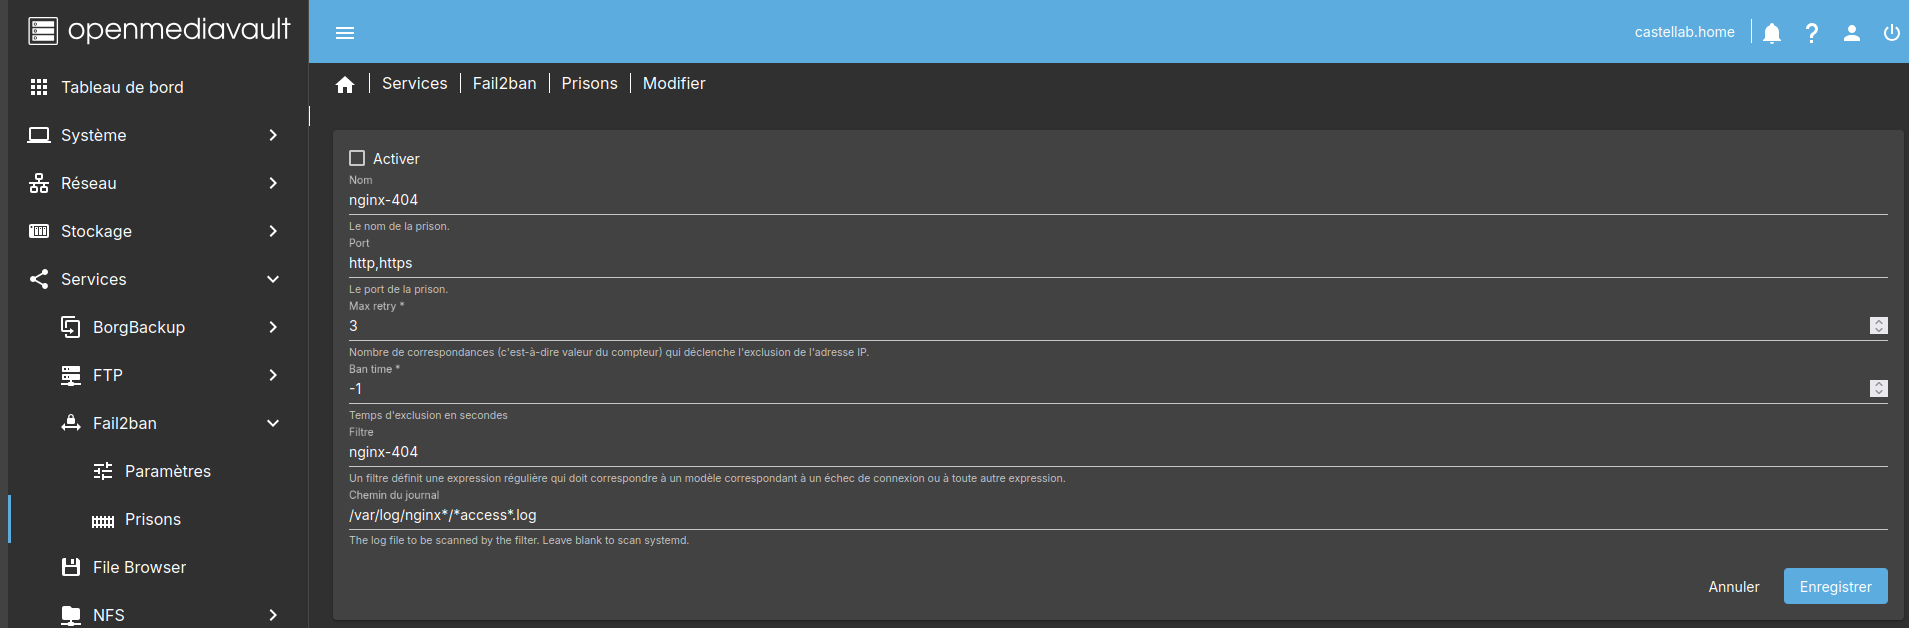Click the openmediavault logo
Viewport: 1909px width, 628px height.
tap(159, 31)
